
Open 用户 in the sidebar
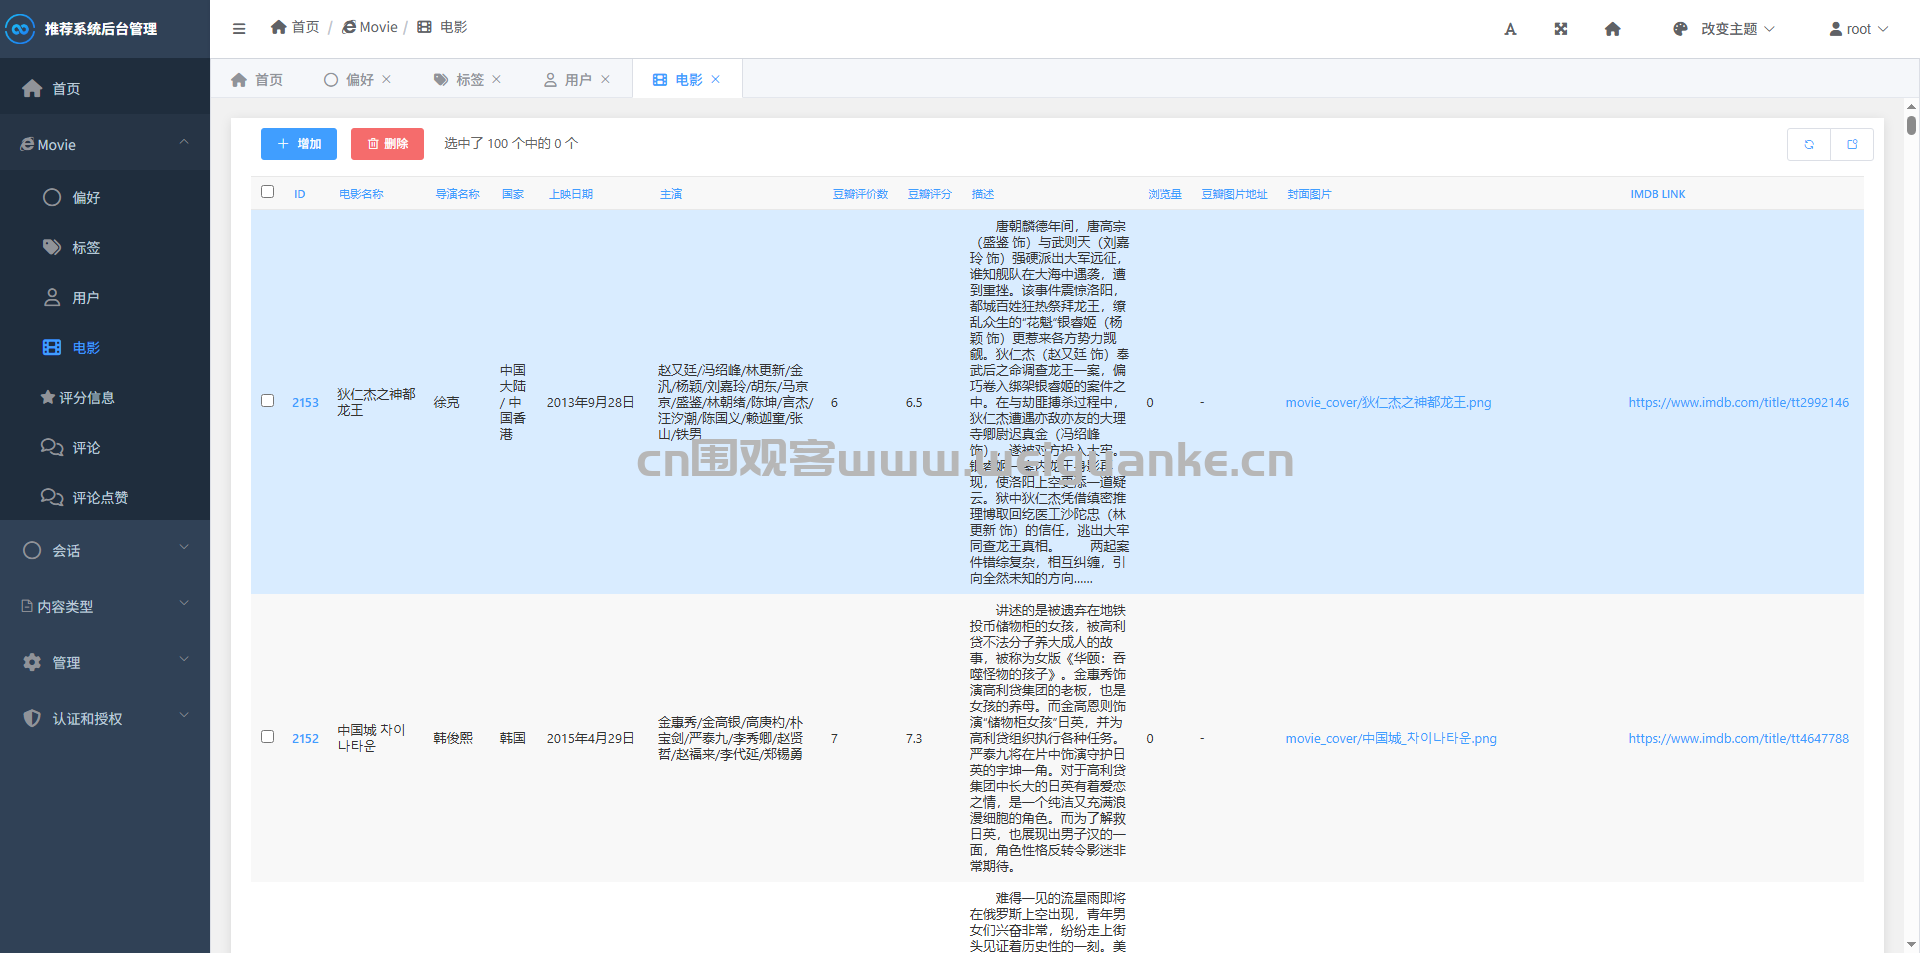(105, 297)
